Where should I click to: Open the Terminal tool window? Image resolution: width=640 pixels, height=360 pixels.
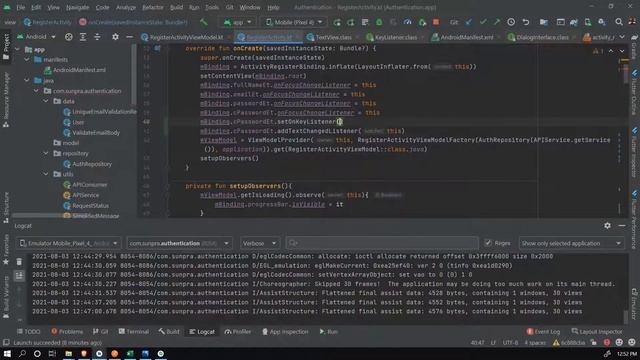(x=133, y=331)
